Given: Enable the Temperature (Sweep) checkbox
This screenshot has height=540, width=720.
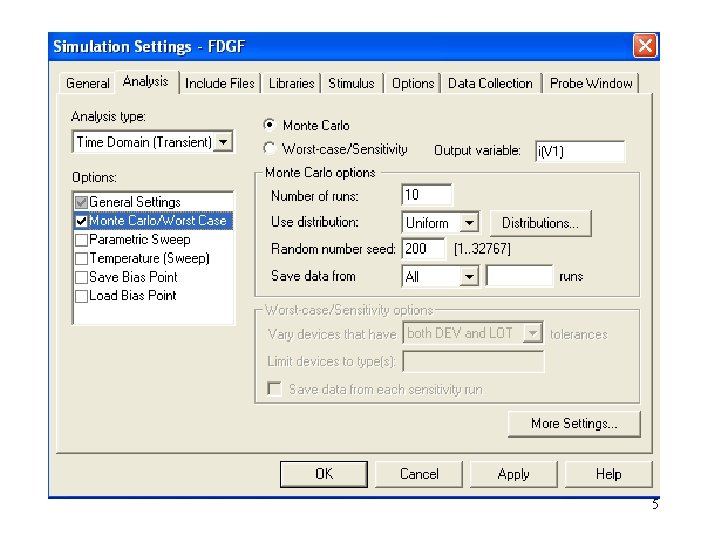Looking at the screenshot, I should coord(81,259).
